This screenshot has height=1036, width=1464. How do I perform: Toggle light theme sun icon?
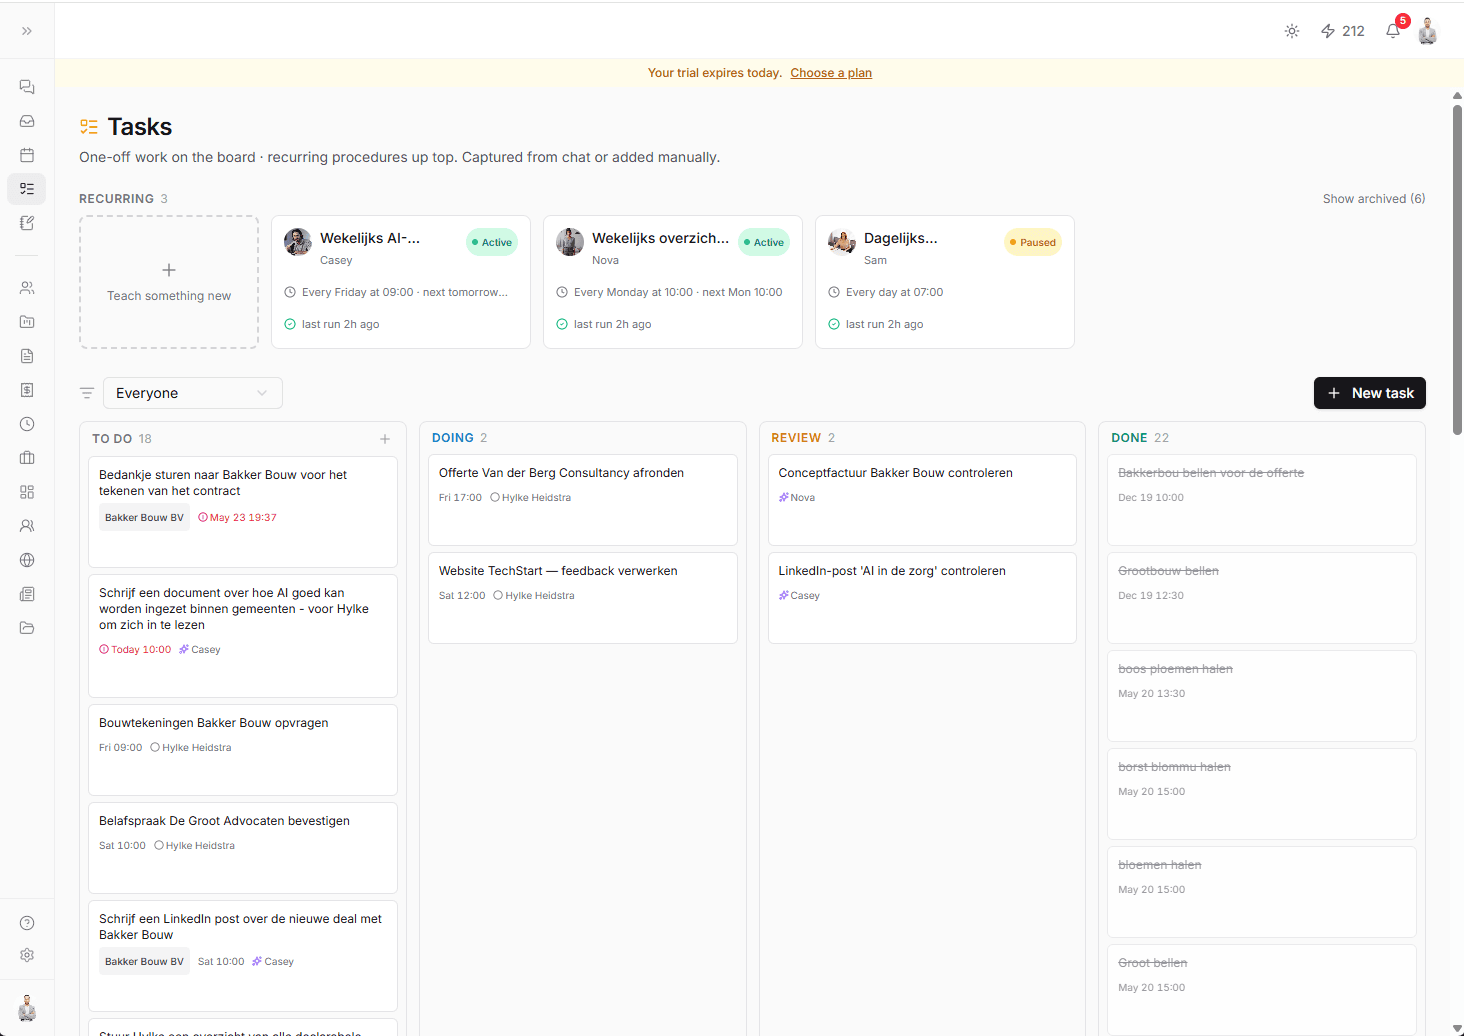(1292, 31)
